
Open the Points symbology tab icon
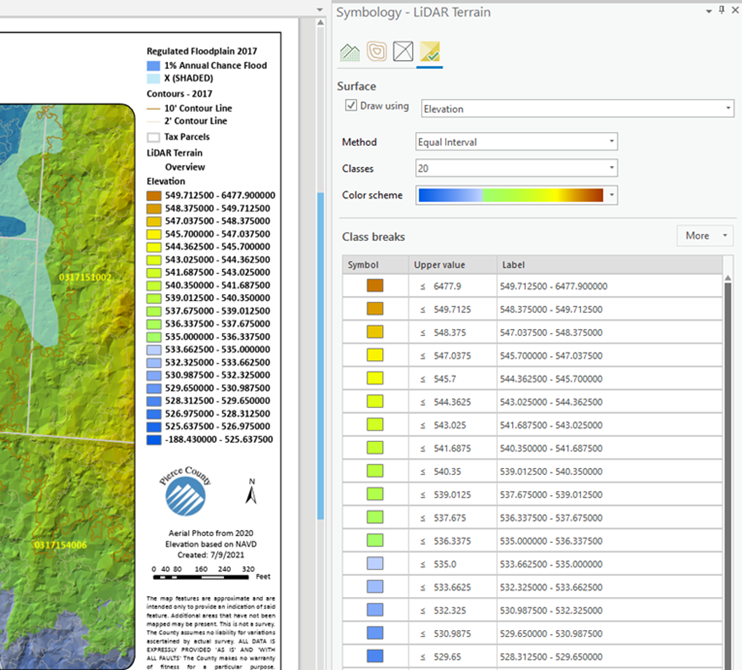(350, 51)
